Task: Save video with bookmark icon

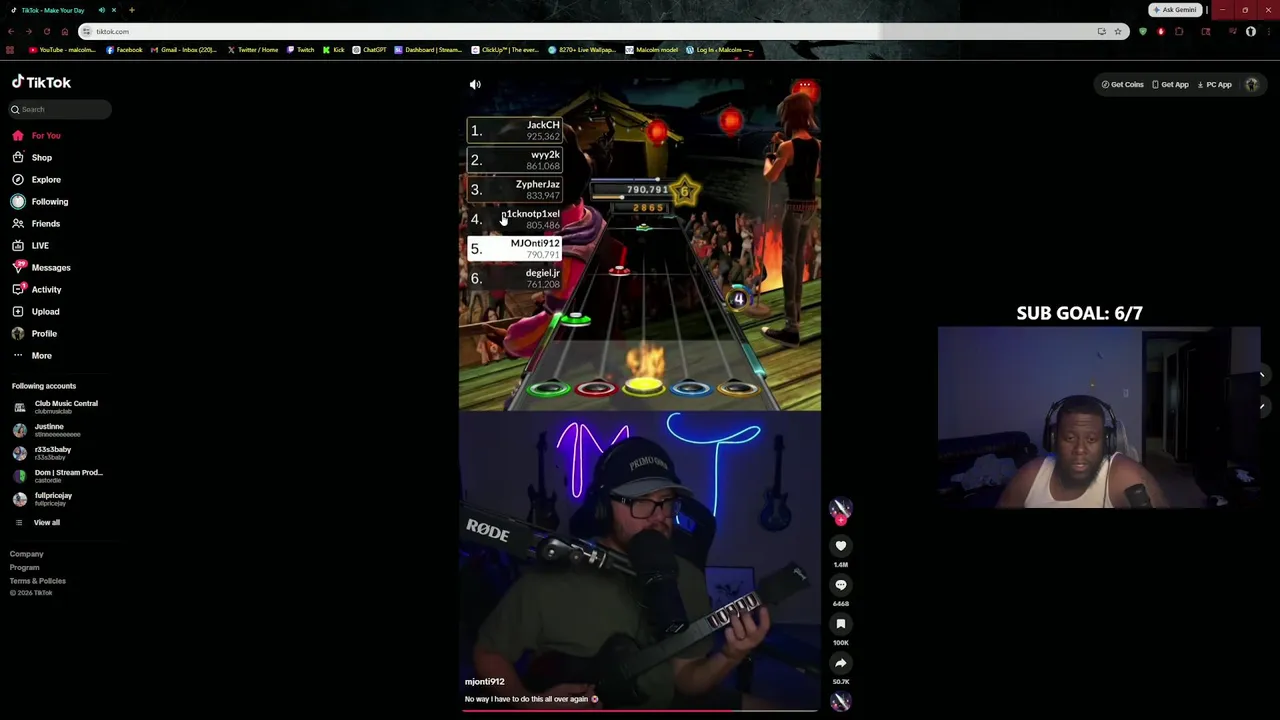Action: (x=841, y=624)
